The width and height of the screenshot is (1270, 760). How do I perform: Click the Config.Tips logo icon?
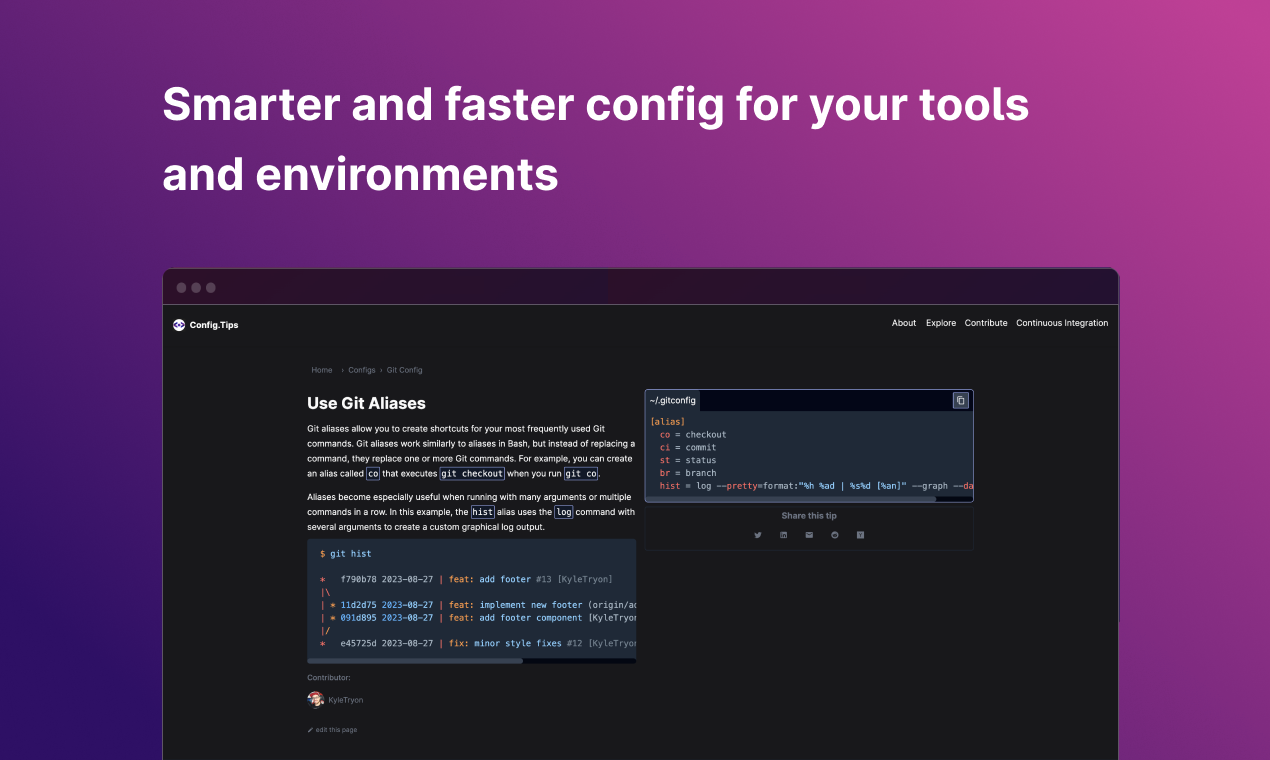[x=179, y=324]
